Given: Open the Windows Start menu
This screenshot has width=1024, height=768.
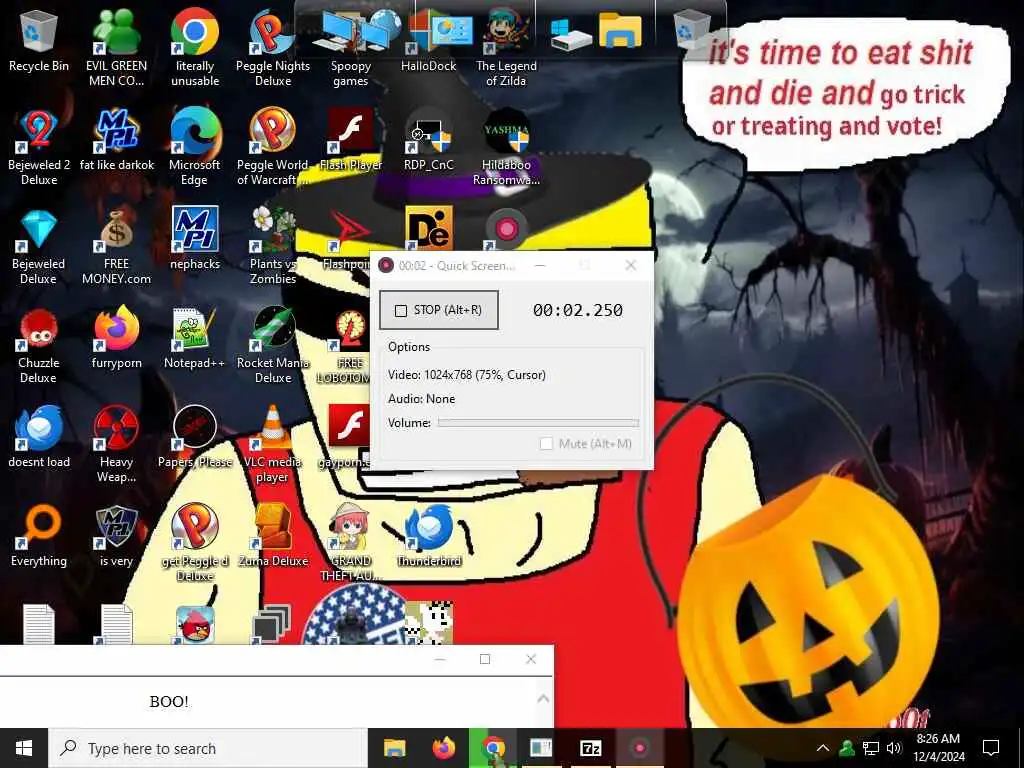Looking at the screenshot, I should [x=24, y=748].
